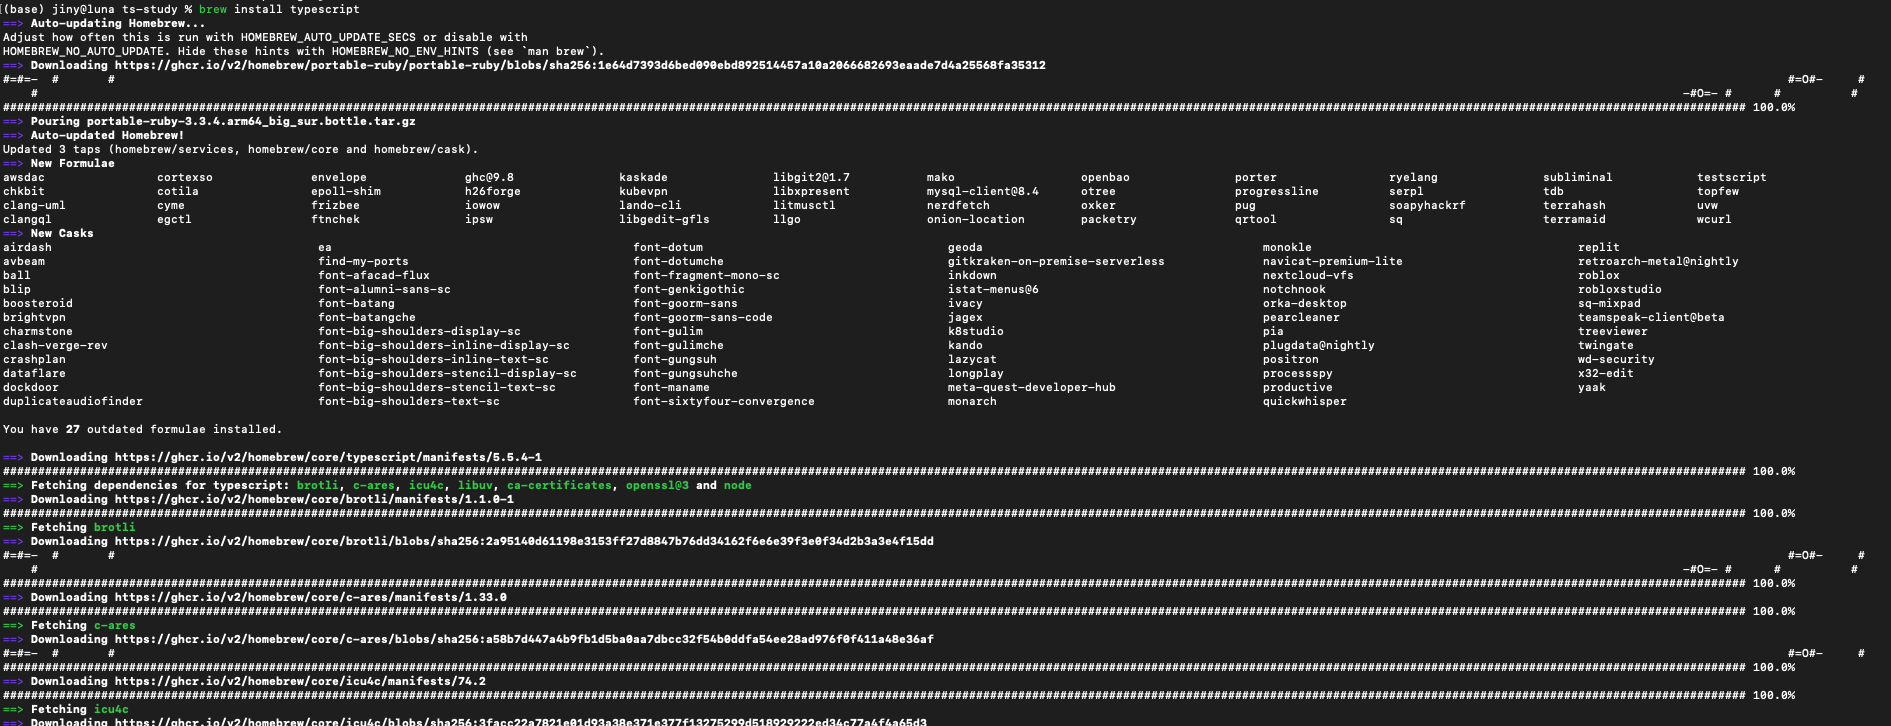Click green 'ca-certificates' in the dependencies line
Image resolution: width=1891 pixels, height=726 pixels.
tap(559, 485)
